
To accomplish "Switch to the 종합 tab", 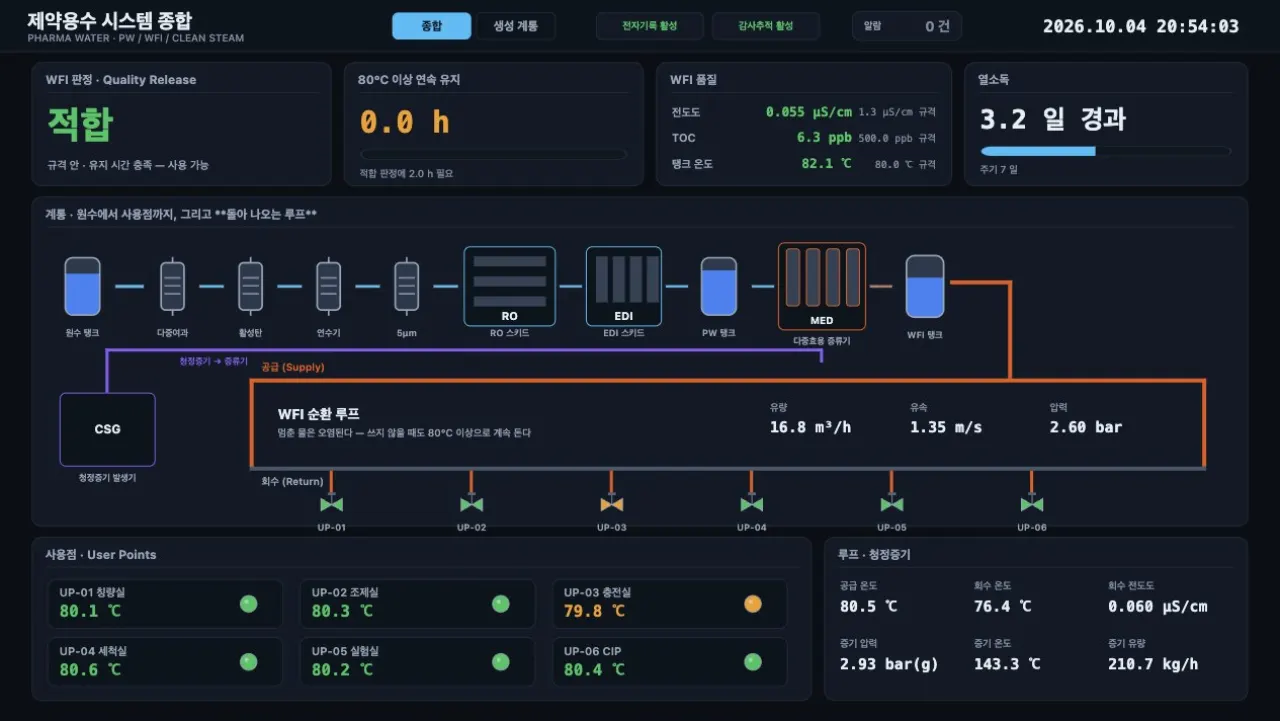I will [432, 26].
